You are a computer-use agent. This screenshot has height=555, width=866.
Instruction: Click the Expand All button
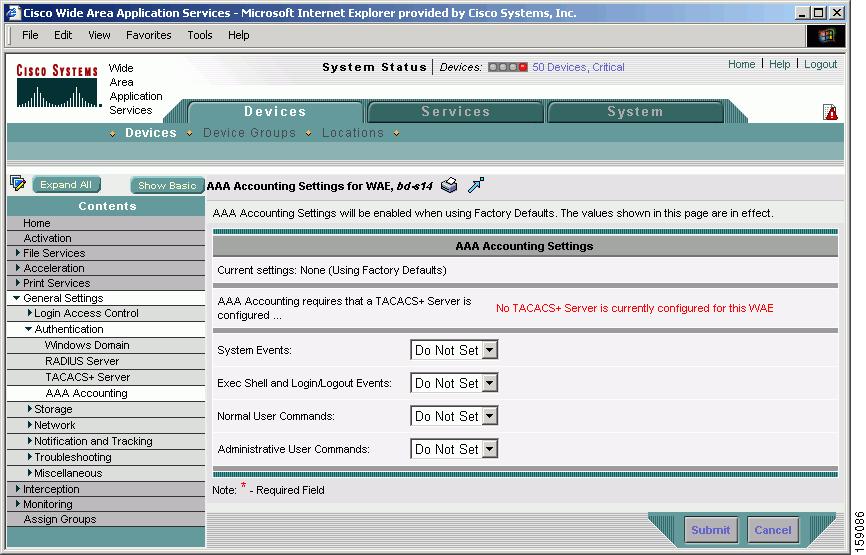pyautogui.click(x=66, y=184)
